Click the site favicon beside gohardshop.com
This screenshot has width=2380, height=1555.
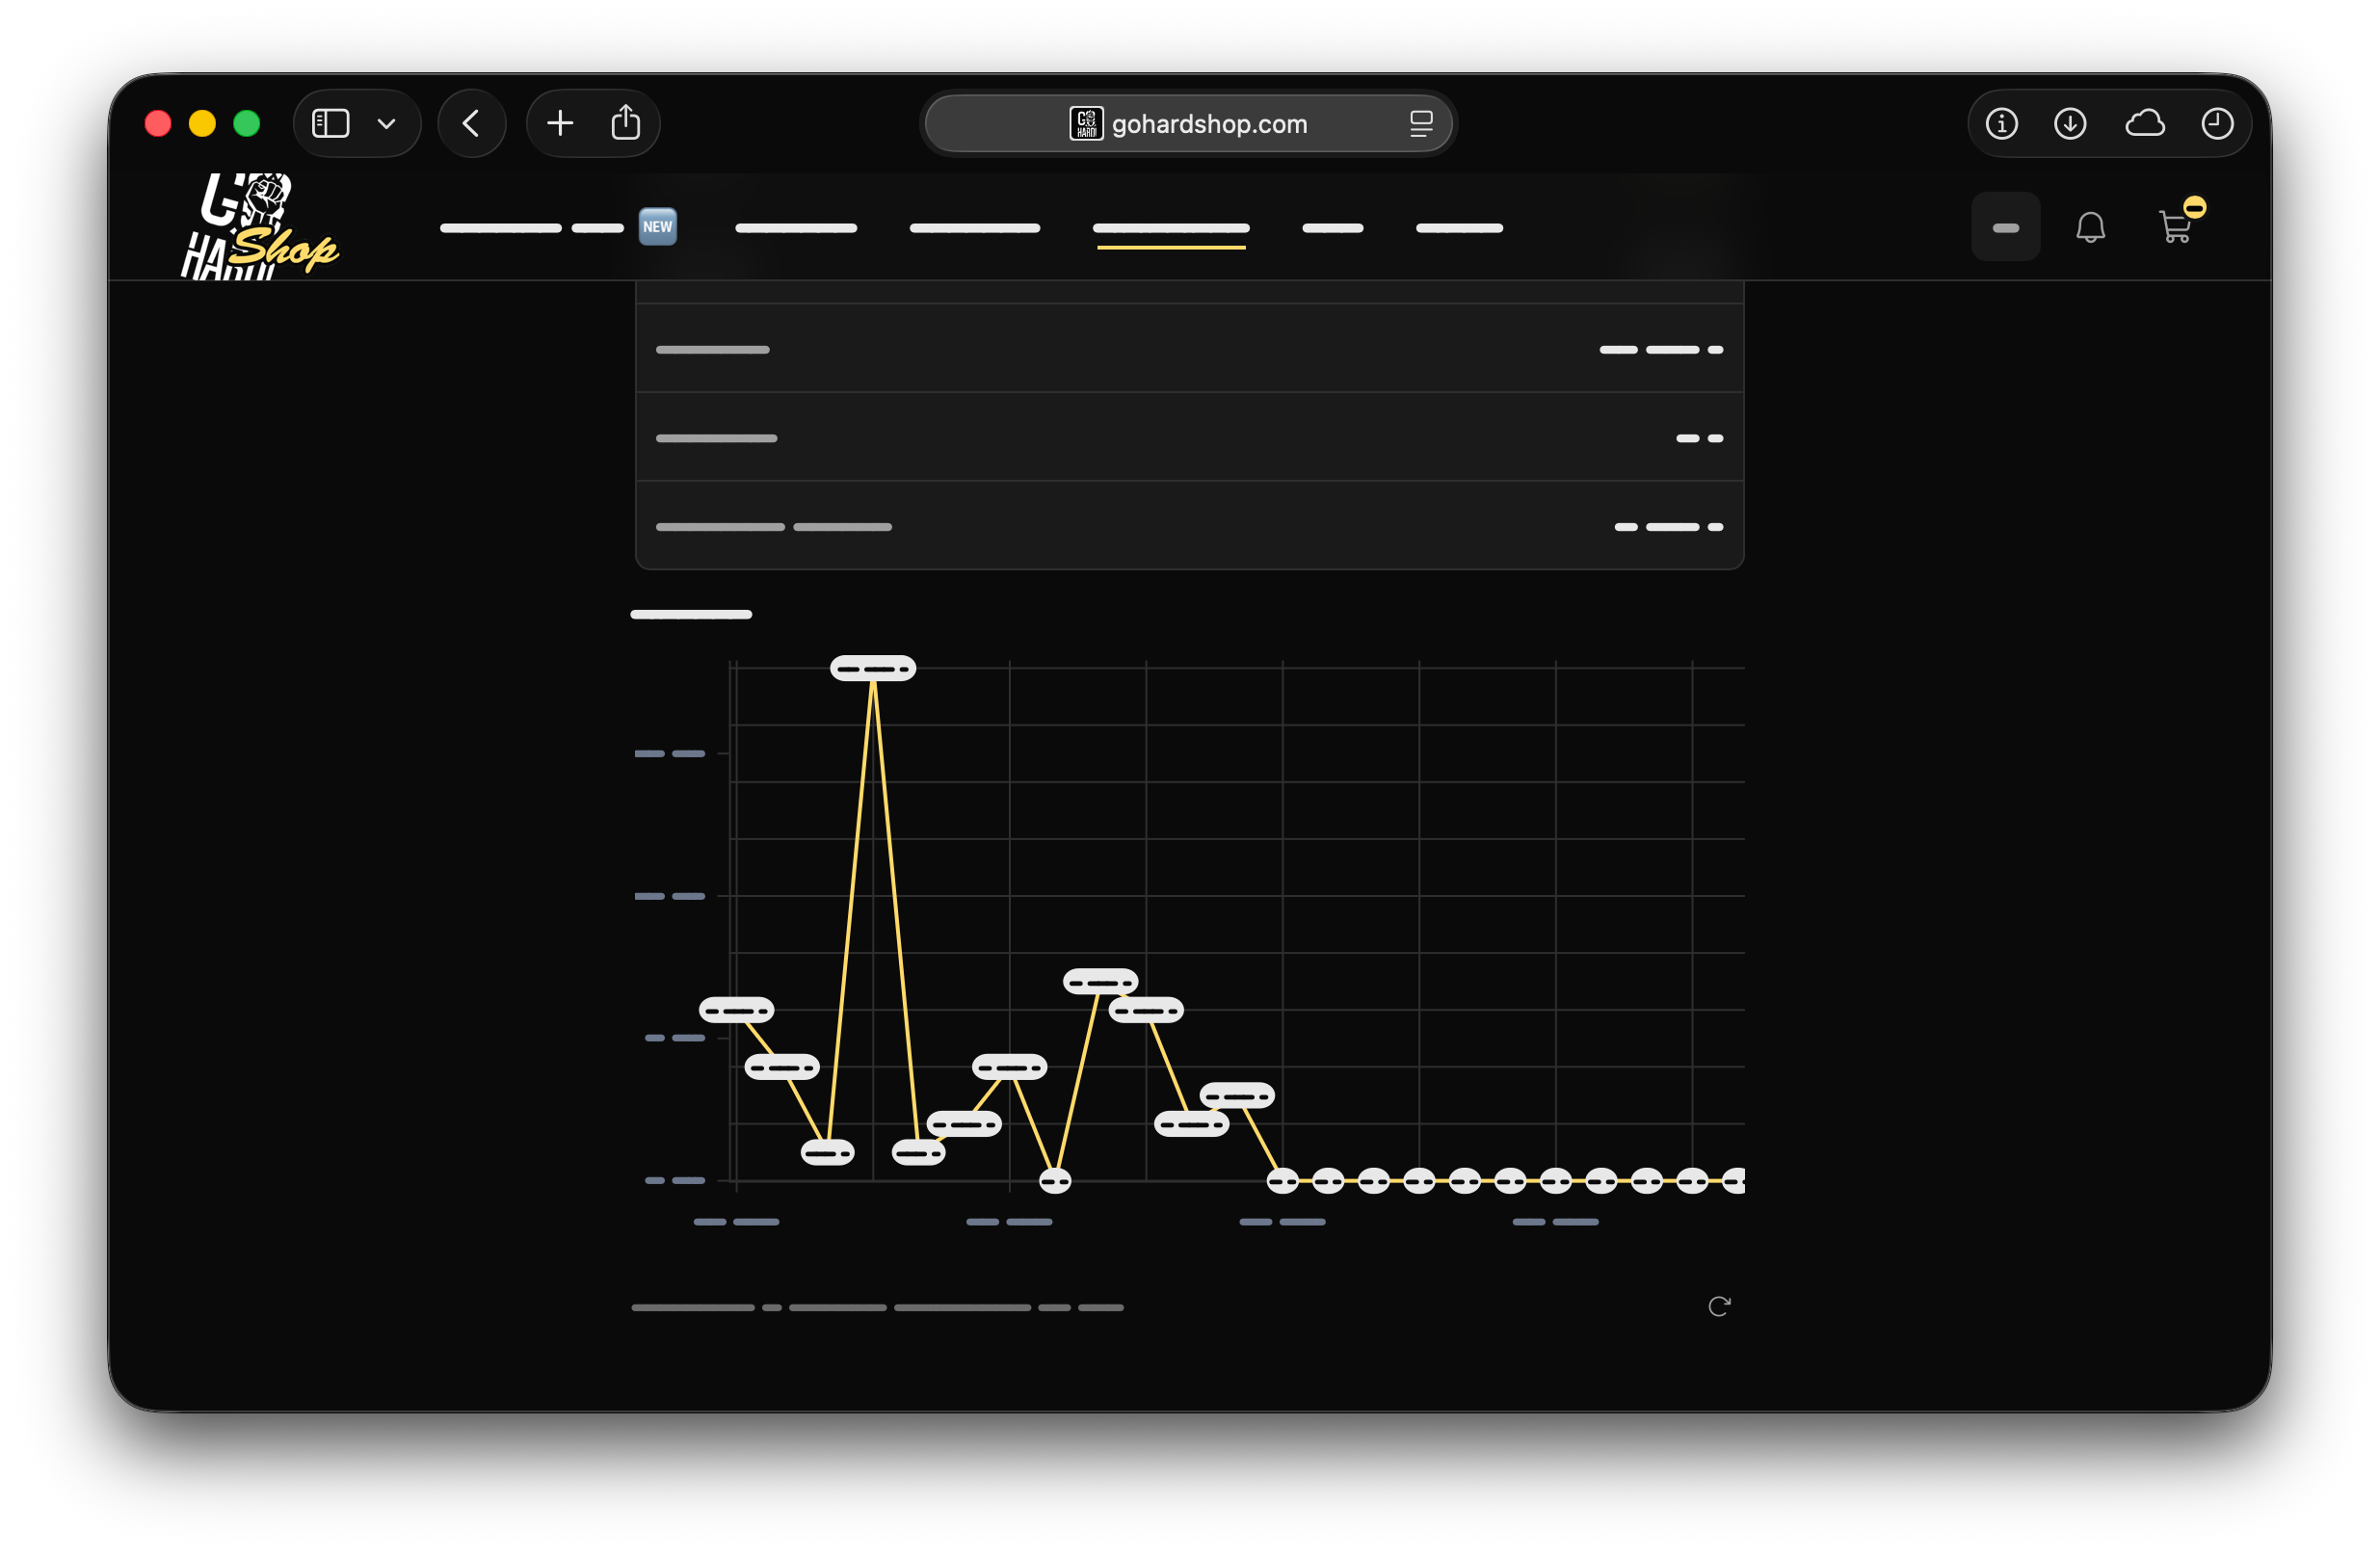[x=1086, y=124]
